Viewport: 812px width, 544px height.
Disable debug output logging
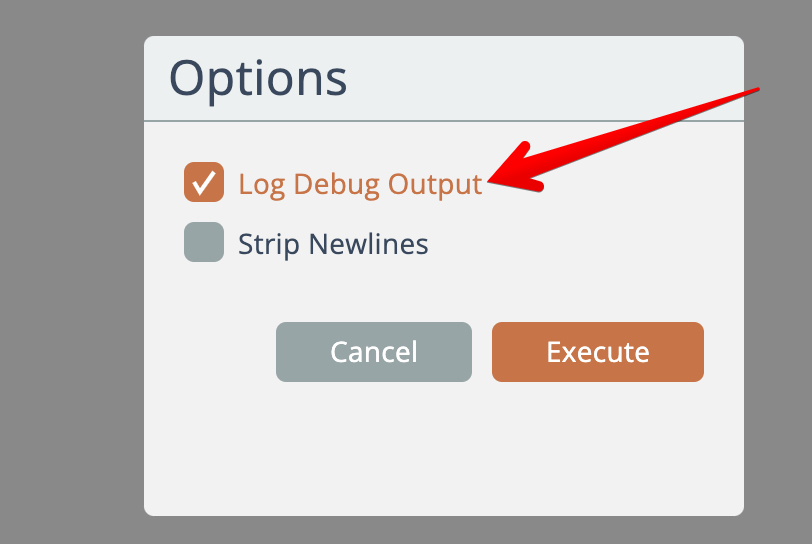pyautogui.click(x=204, y=183)
